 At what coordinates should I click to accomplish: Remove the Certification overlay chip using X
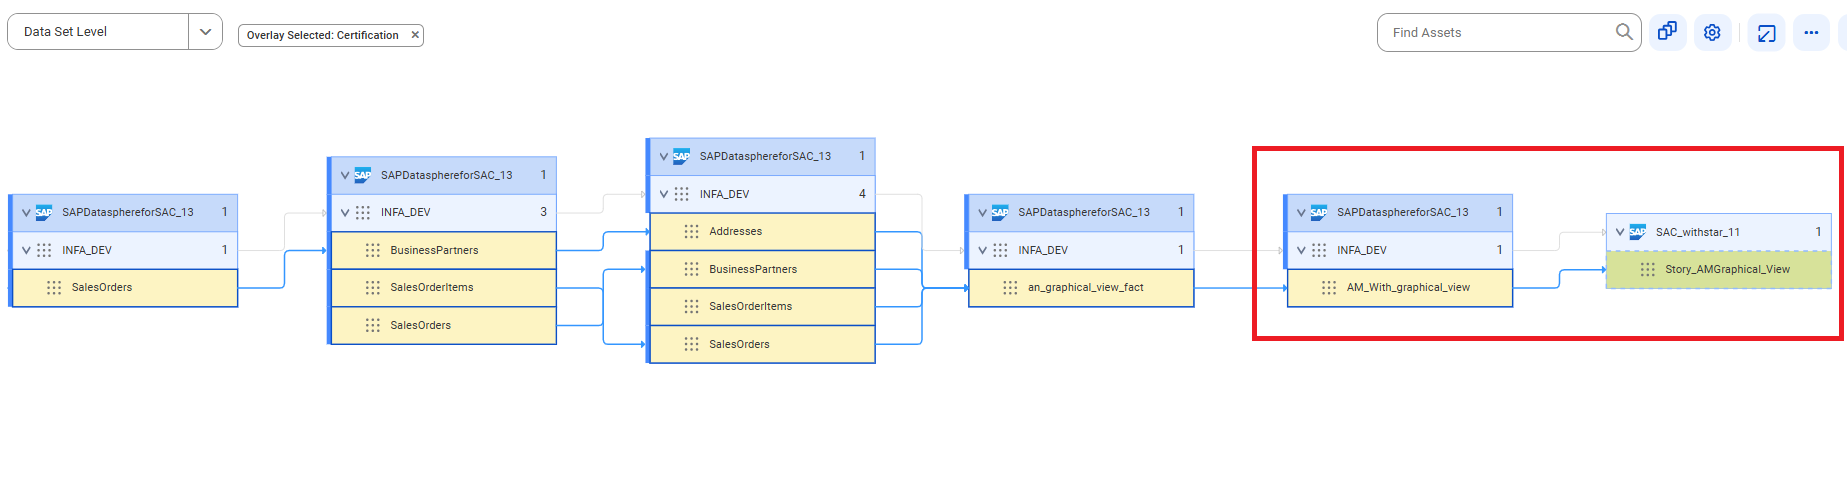pos(415,35)
